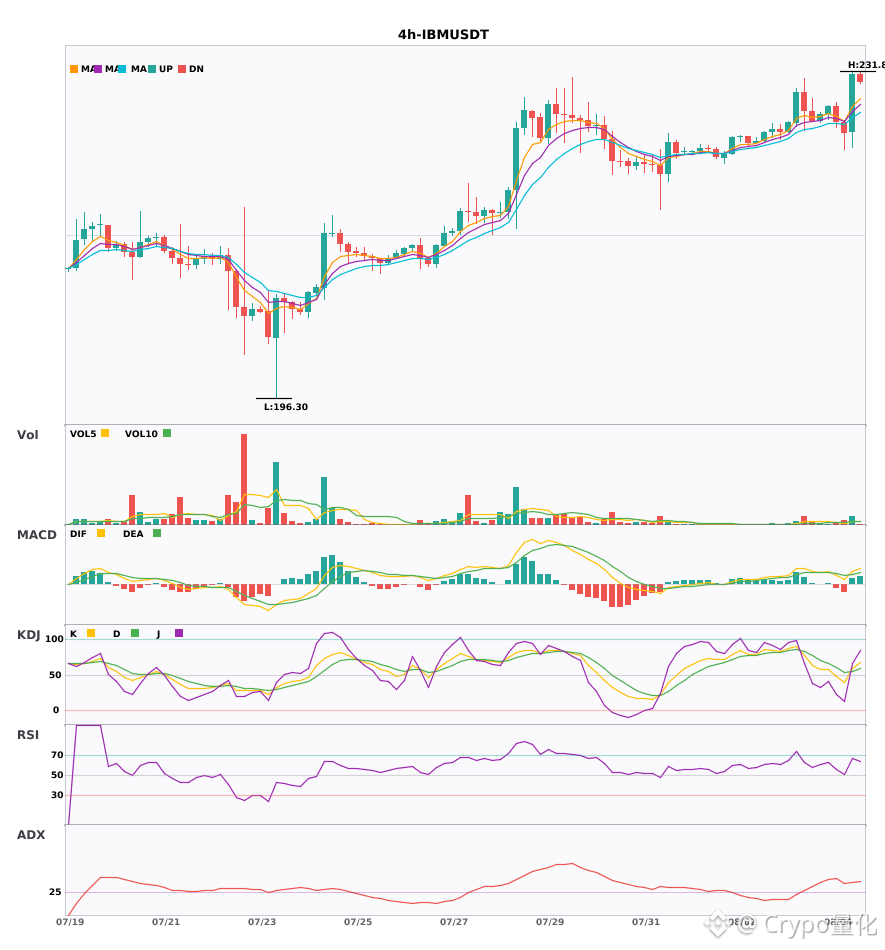Click the RSI axis value 30

click(x=57, y=795)
